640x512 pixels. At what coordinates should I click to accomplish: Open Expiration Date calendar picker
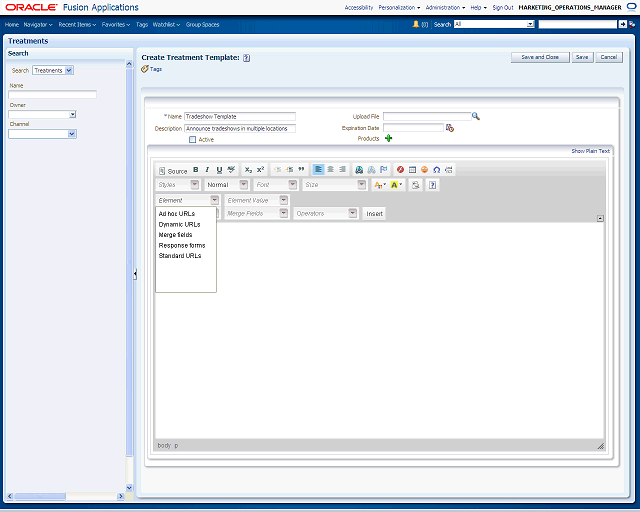point(450,128)
